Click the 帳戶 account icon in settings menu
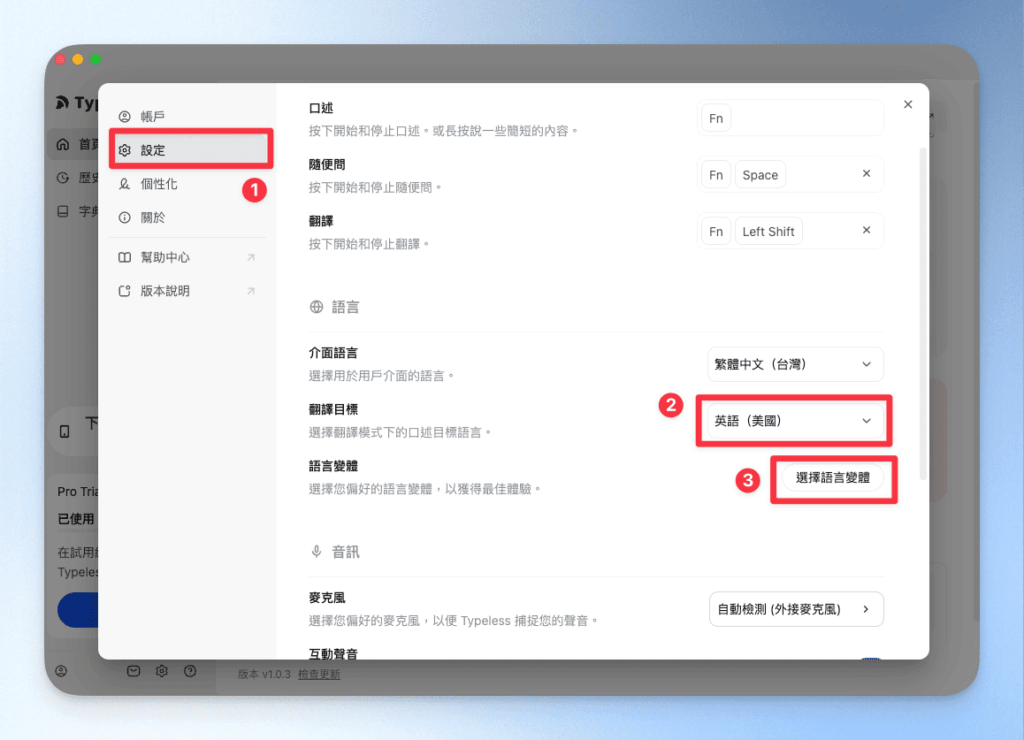This screenshot has height=740, width=1024. pyautogui.click(x=125, y=116)
